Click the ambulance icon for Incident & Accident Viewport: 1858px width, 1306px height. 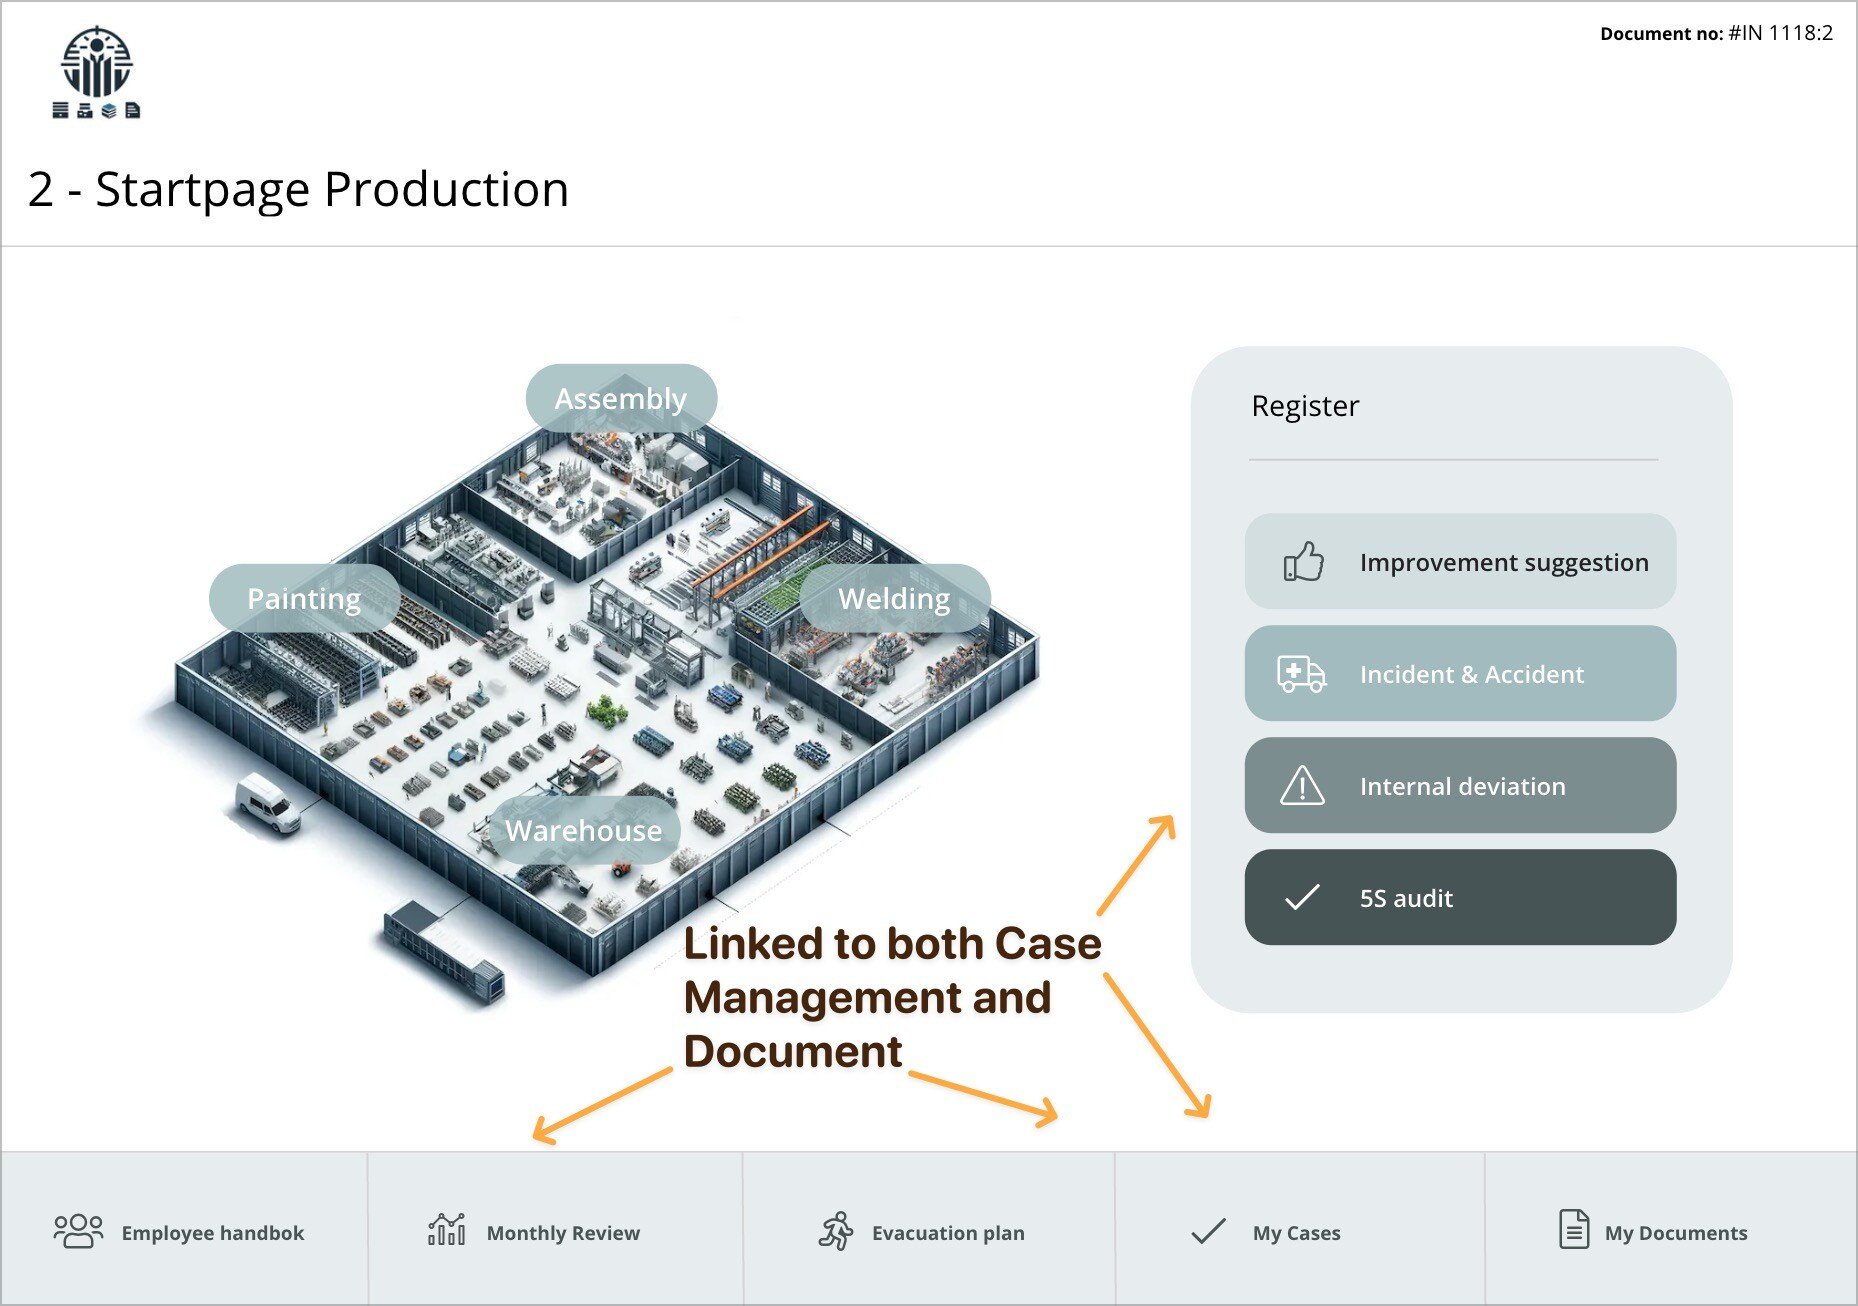point(1301,674)
